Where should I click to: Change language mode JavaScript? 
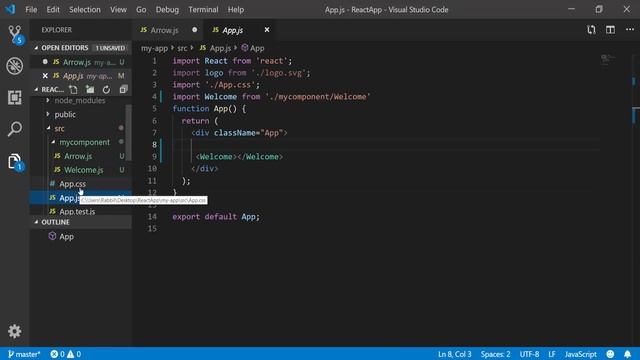click(580, 354)
